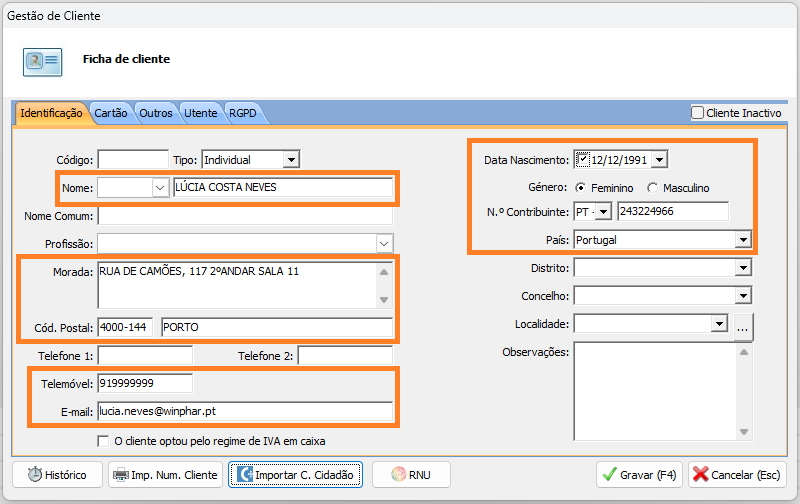Open the Profissão combo box
The image size is (800, 504).
(x=384, y=243)
